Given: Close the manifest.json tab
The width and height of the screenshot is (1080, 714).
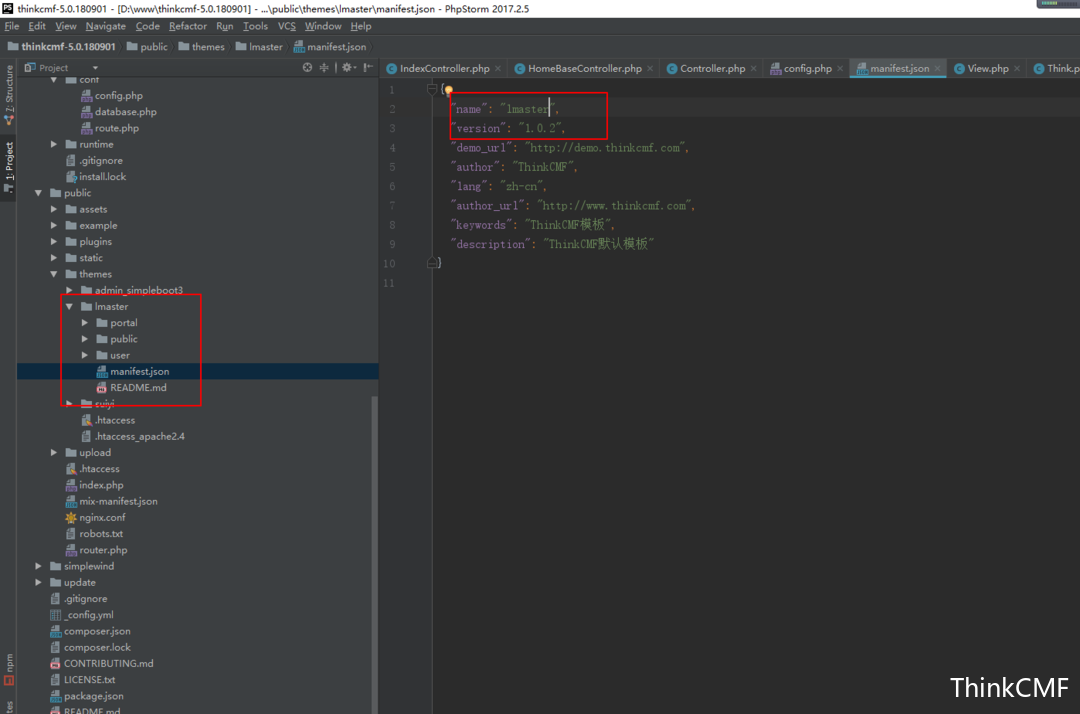Looking at the screenshot, I should pos(937,68).
